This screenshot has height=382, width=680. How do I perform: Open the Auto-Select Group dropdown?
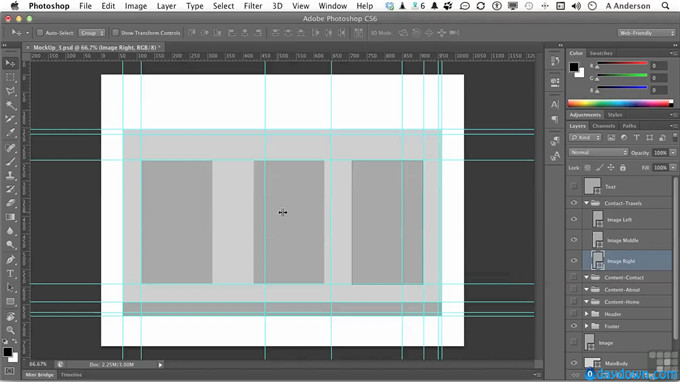(92, 33)
